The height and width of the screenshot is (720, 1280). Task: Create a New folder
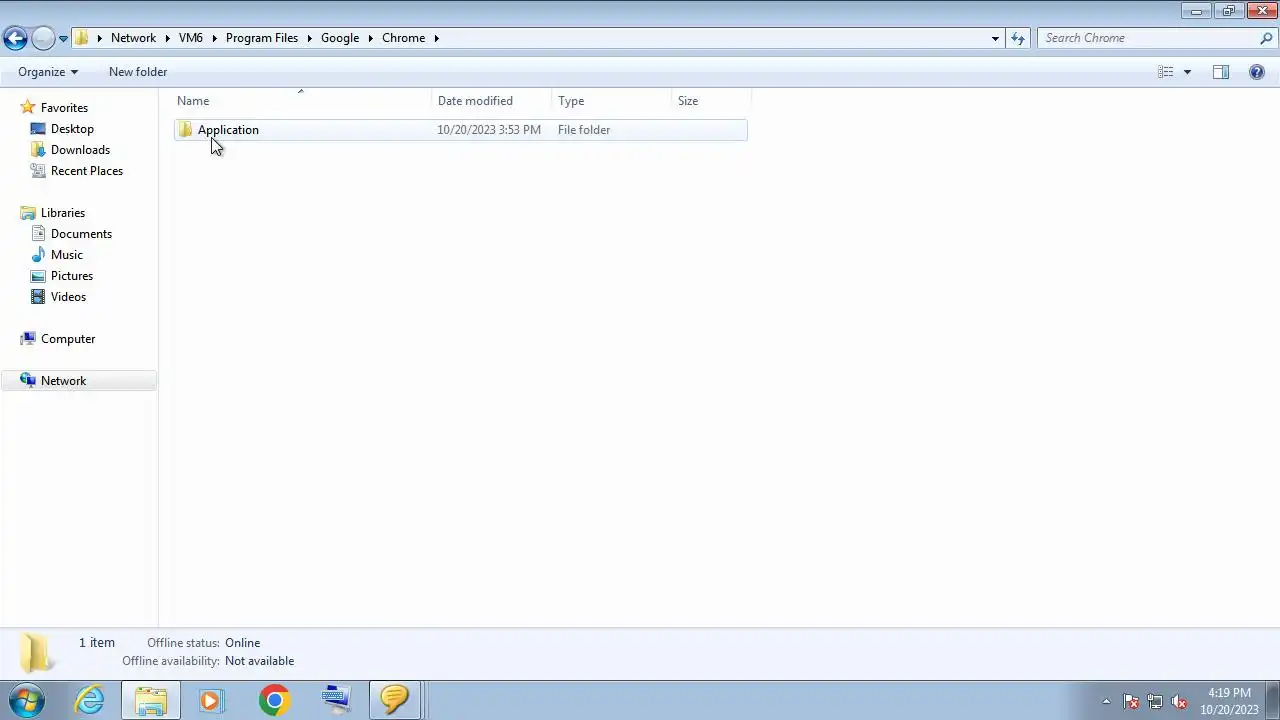coord(138,72)
